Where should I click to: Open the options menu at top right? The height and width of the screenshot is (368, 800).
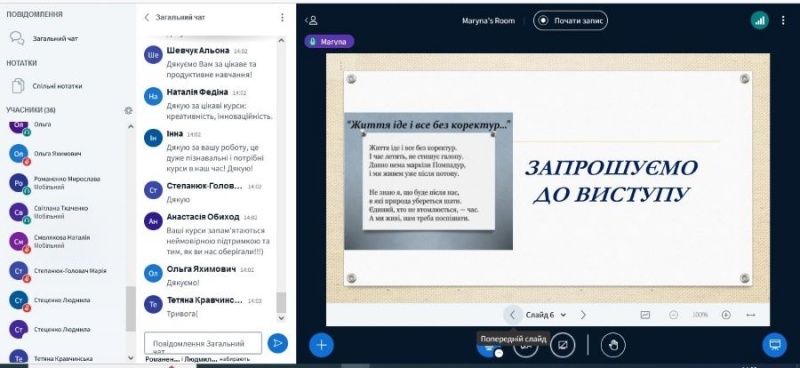pyautogui.click(x=783, y=20)
